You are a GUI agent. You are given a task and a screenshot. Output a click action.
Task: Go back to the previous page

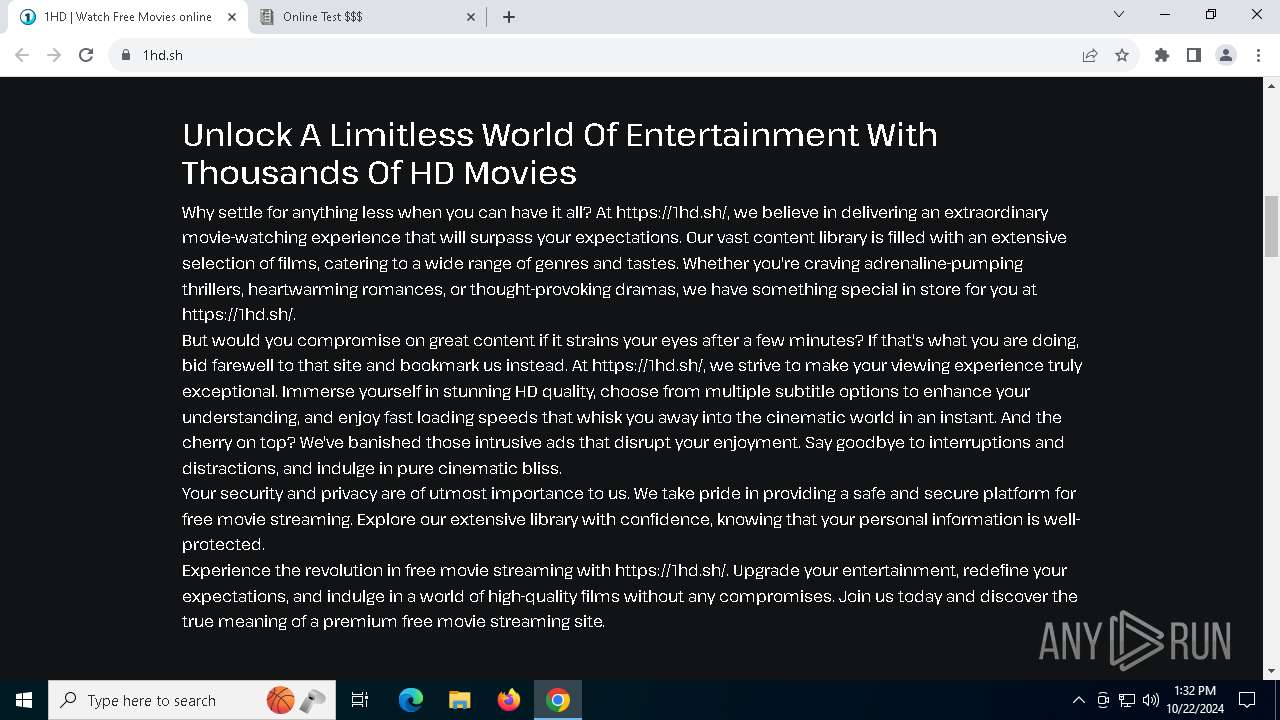tap(22, 55)
